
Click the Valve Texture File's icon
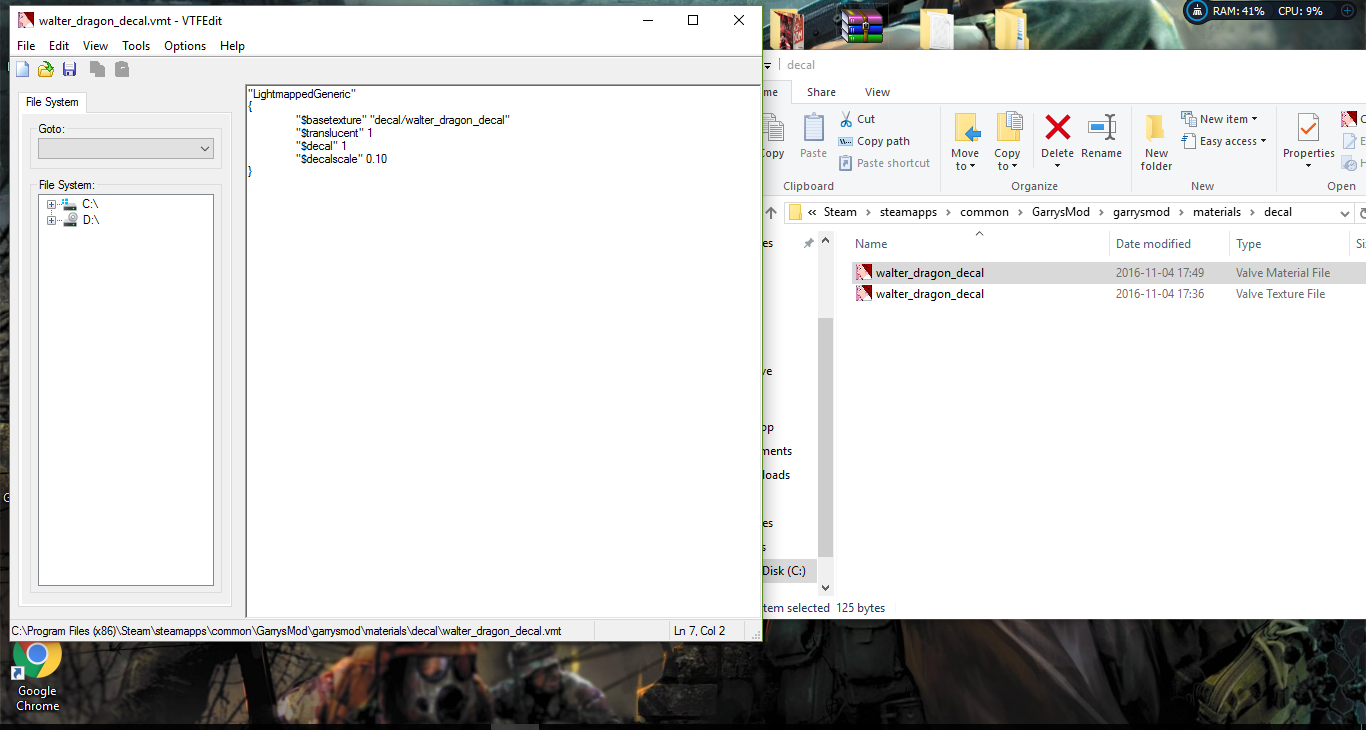click(x=863, y=294)
